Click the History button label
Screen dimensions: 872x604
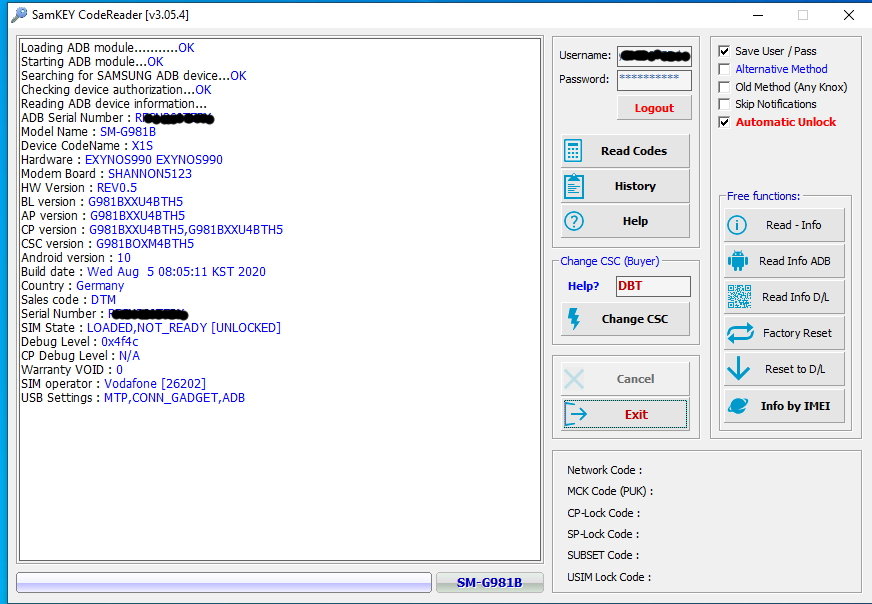pos(635,186)
